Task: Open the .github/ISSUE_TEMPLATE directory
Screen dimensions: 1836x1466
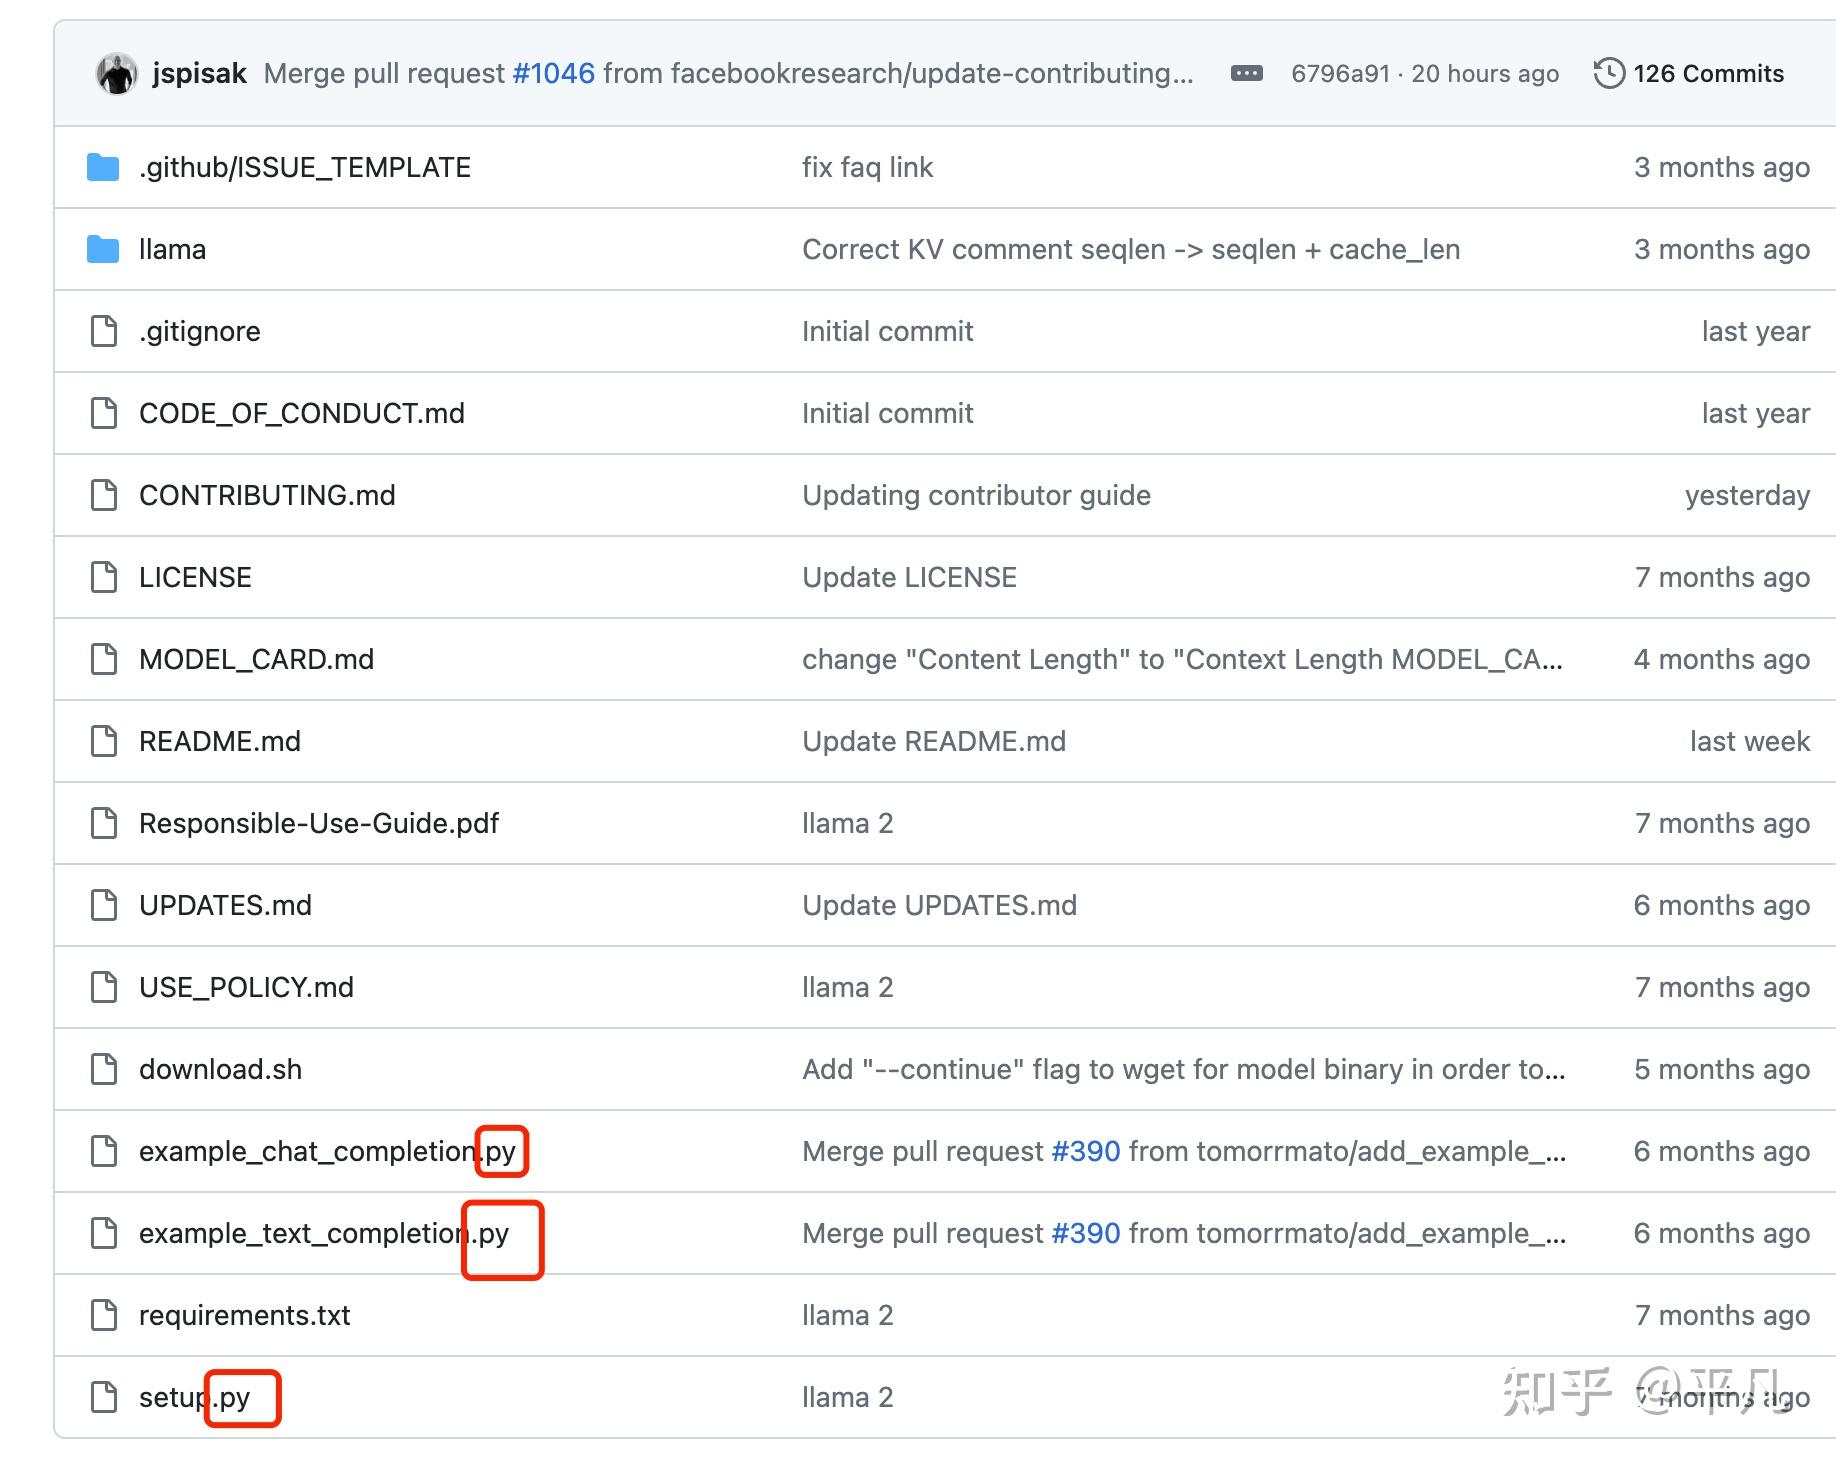Action: pyautogui.click(x=305, y=168)
